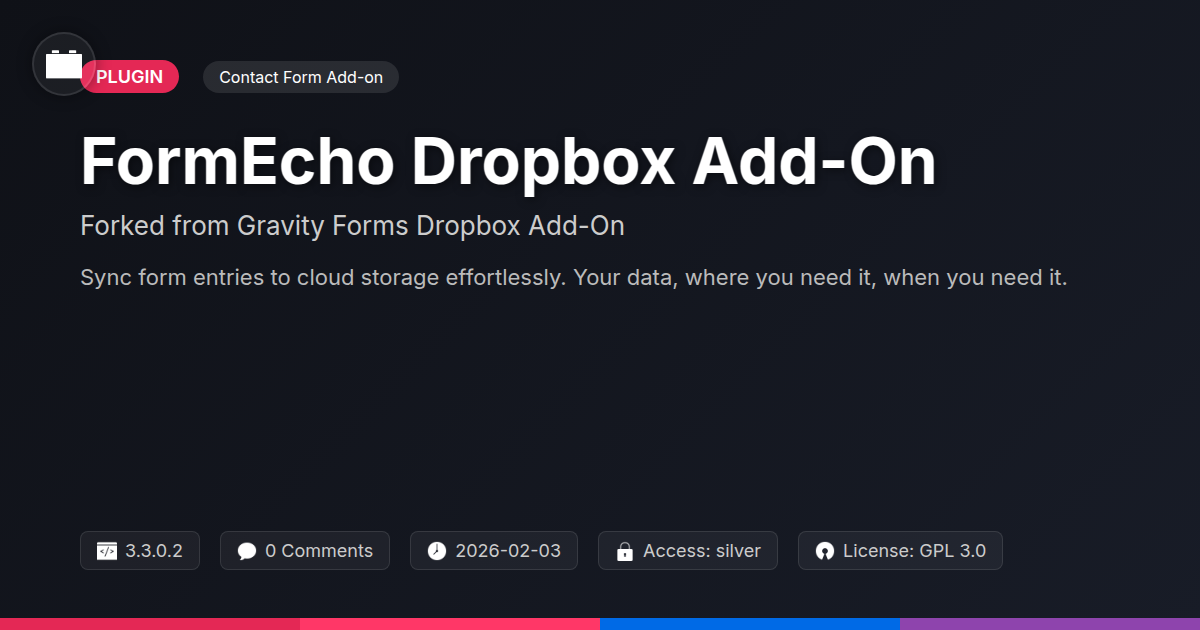Viewport: 1200px width, 630px height.
Task: Click the date 2026-02-03
Action: pos(508,551)
